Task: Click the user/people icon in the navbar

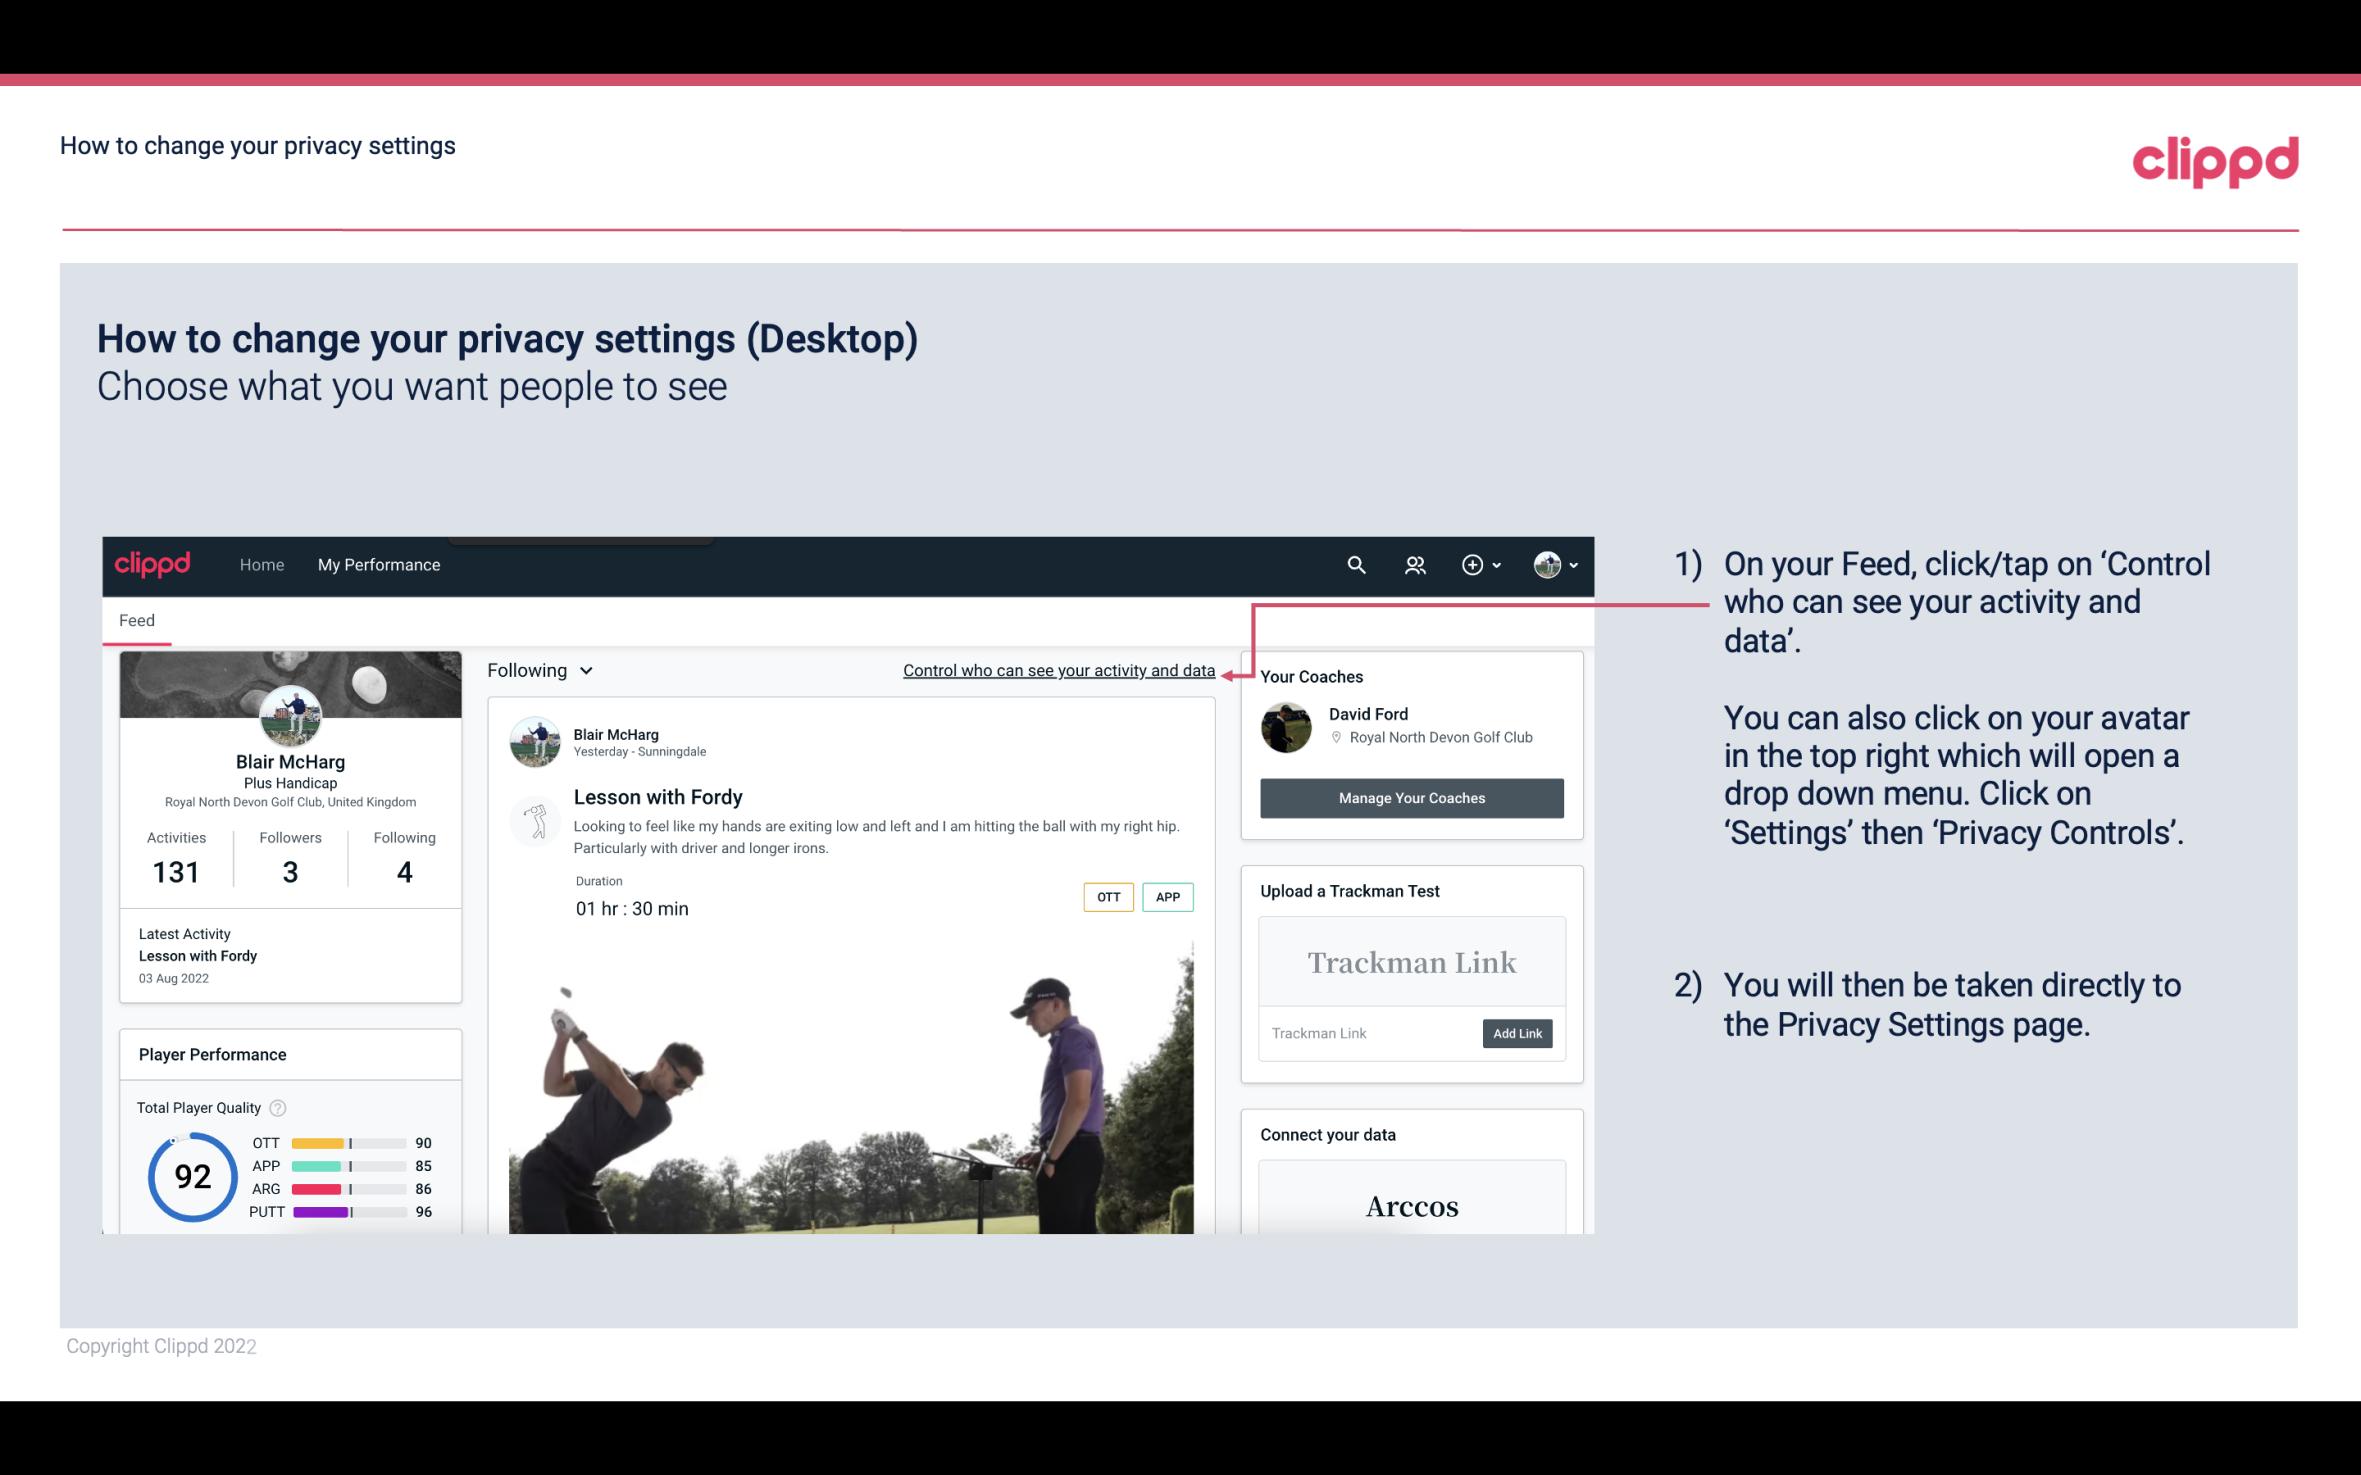Action: coord(1413,564)
